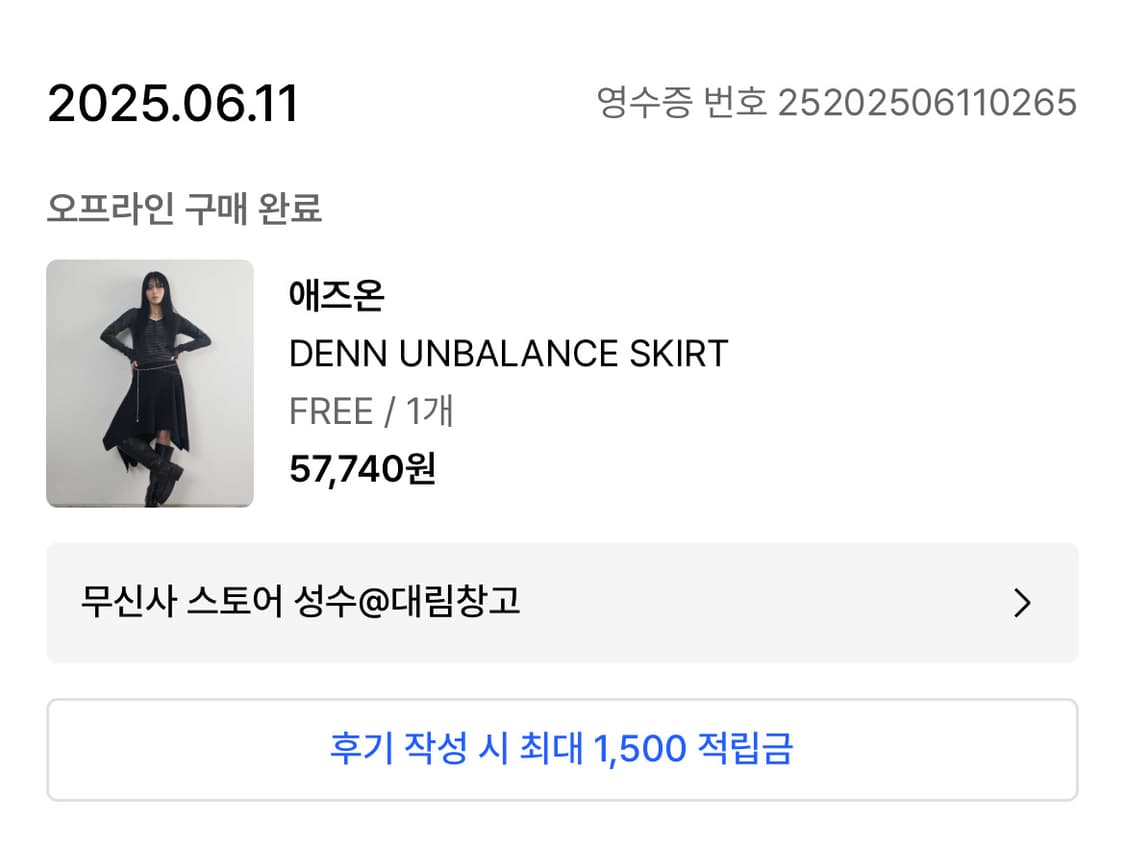Click the 후기 작성 시 최대 1,500 적립금 button
This screenshot has width=1125, height=846.
click(x=562, y=749)
